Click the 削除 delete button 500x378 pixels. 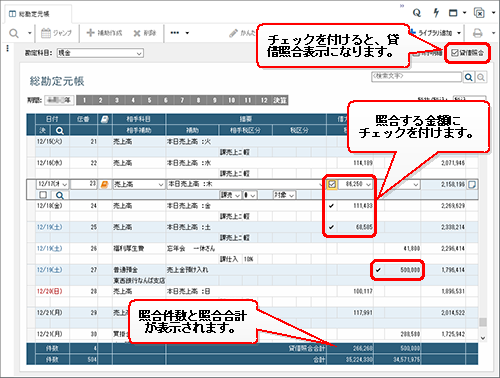coord(145,33)
